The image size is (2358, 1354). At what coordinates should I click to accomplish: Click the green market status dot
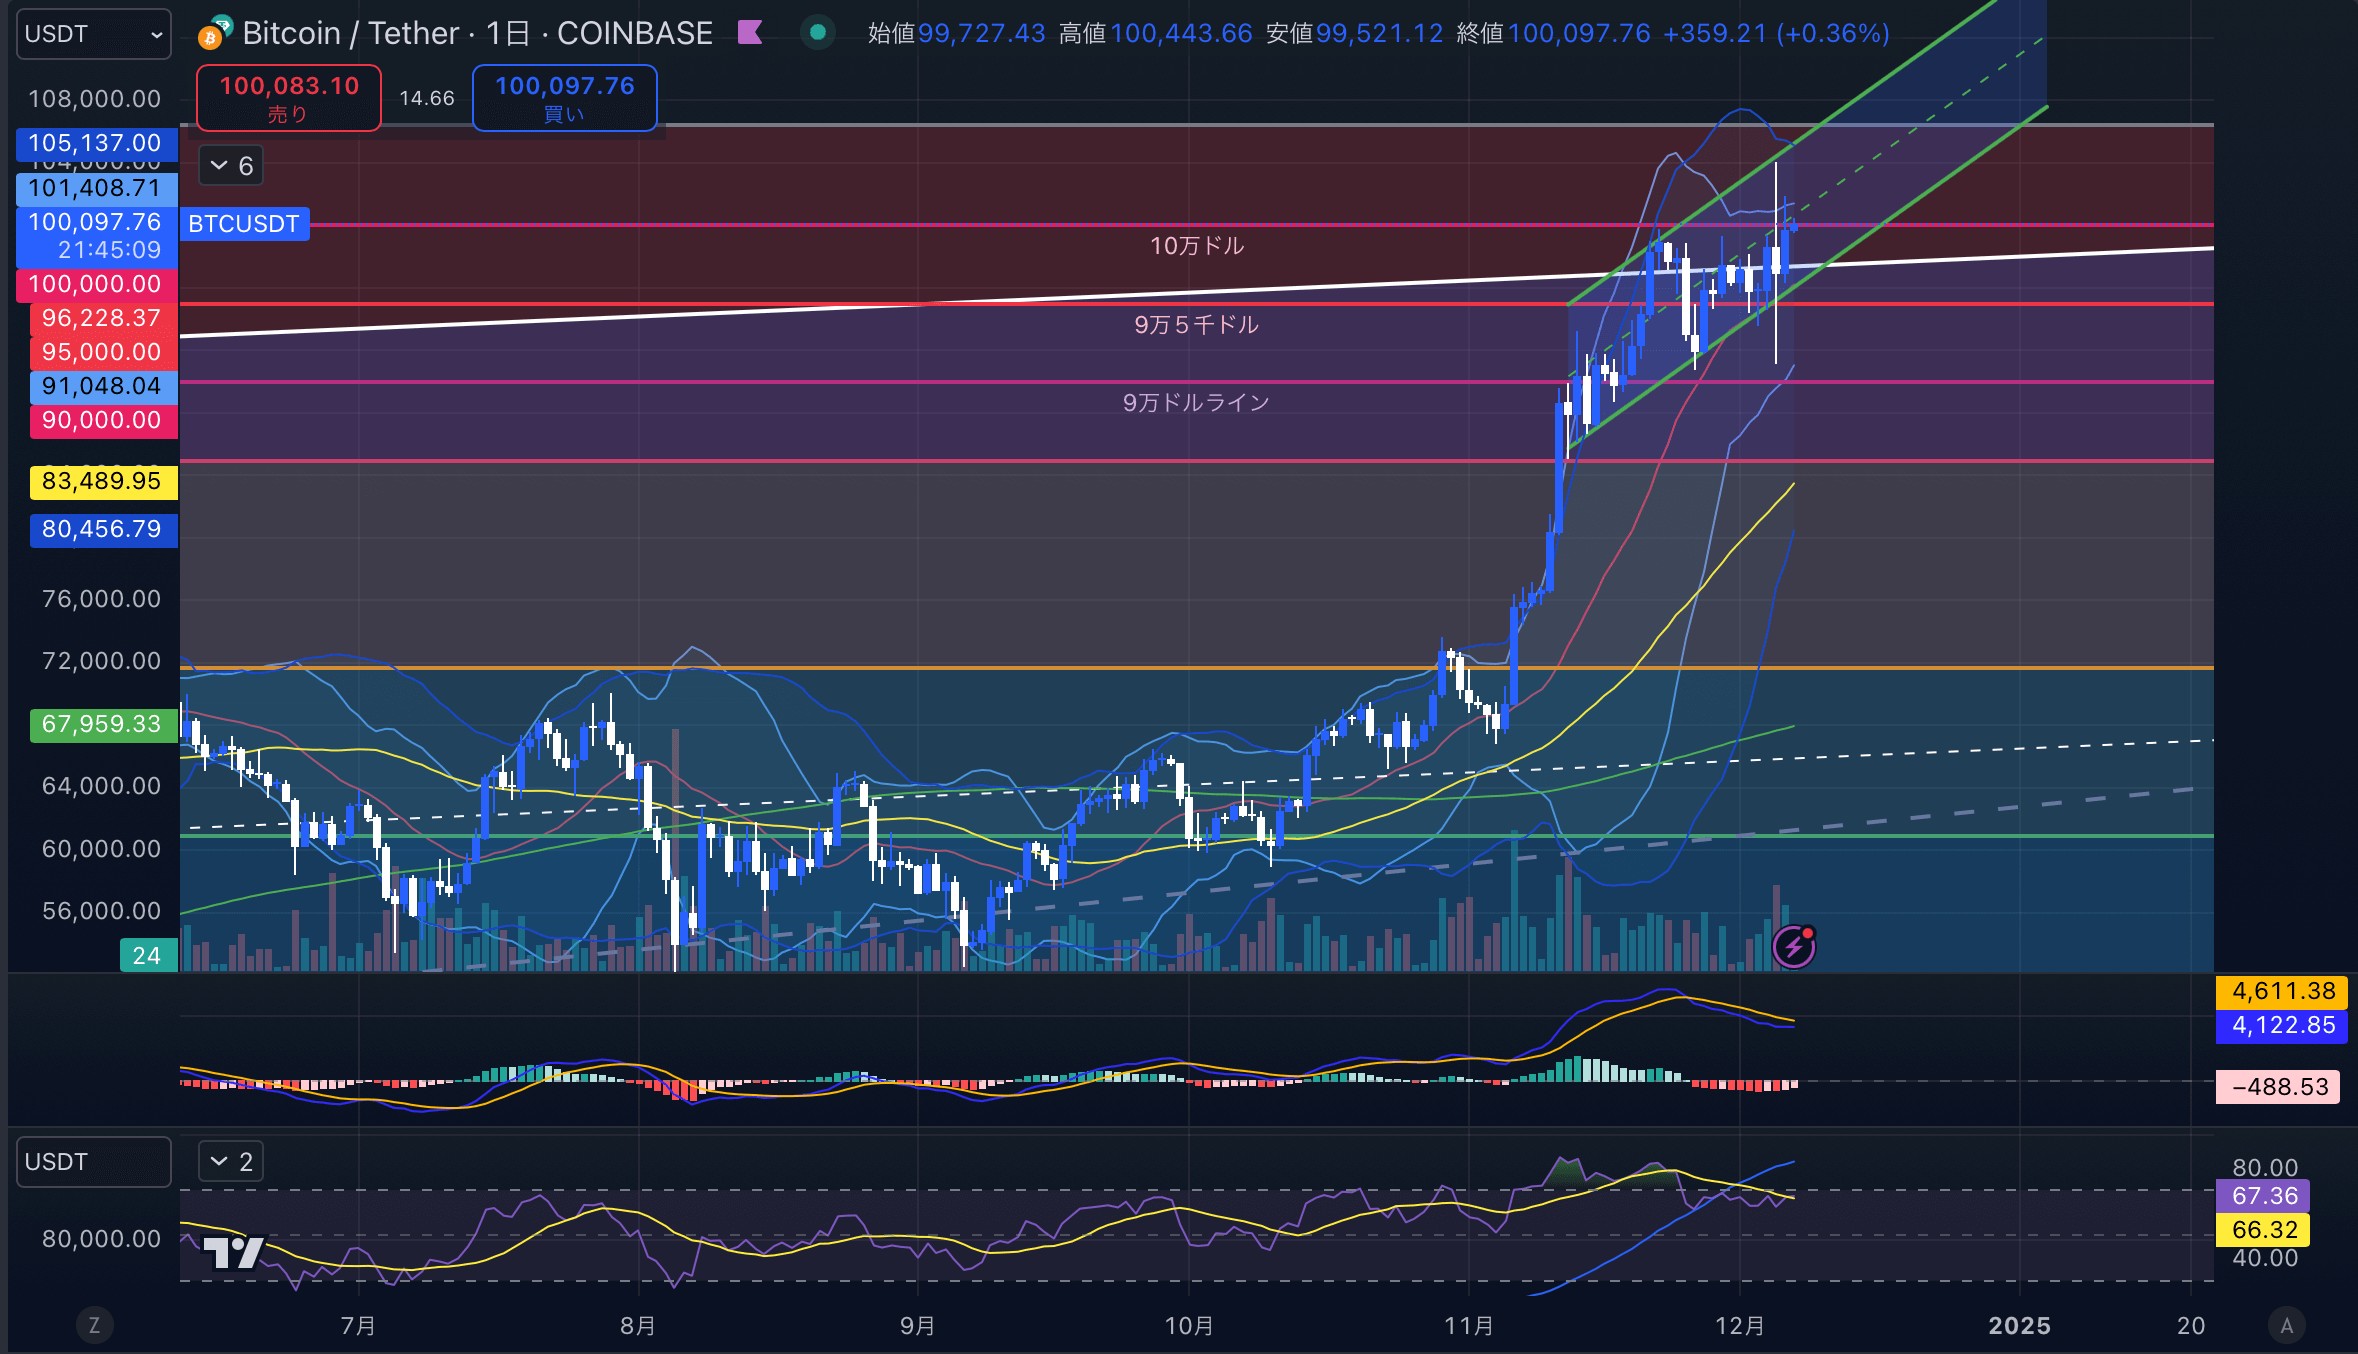pyautogui.click(x=817, y=33)
